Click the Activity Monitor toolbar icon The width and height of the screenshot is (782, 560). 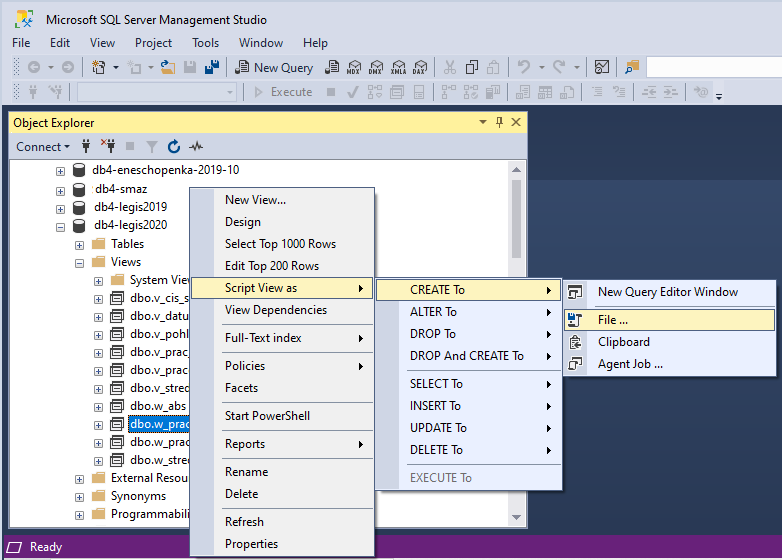click(x=602, y=67)
